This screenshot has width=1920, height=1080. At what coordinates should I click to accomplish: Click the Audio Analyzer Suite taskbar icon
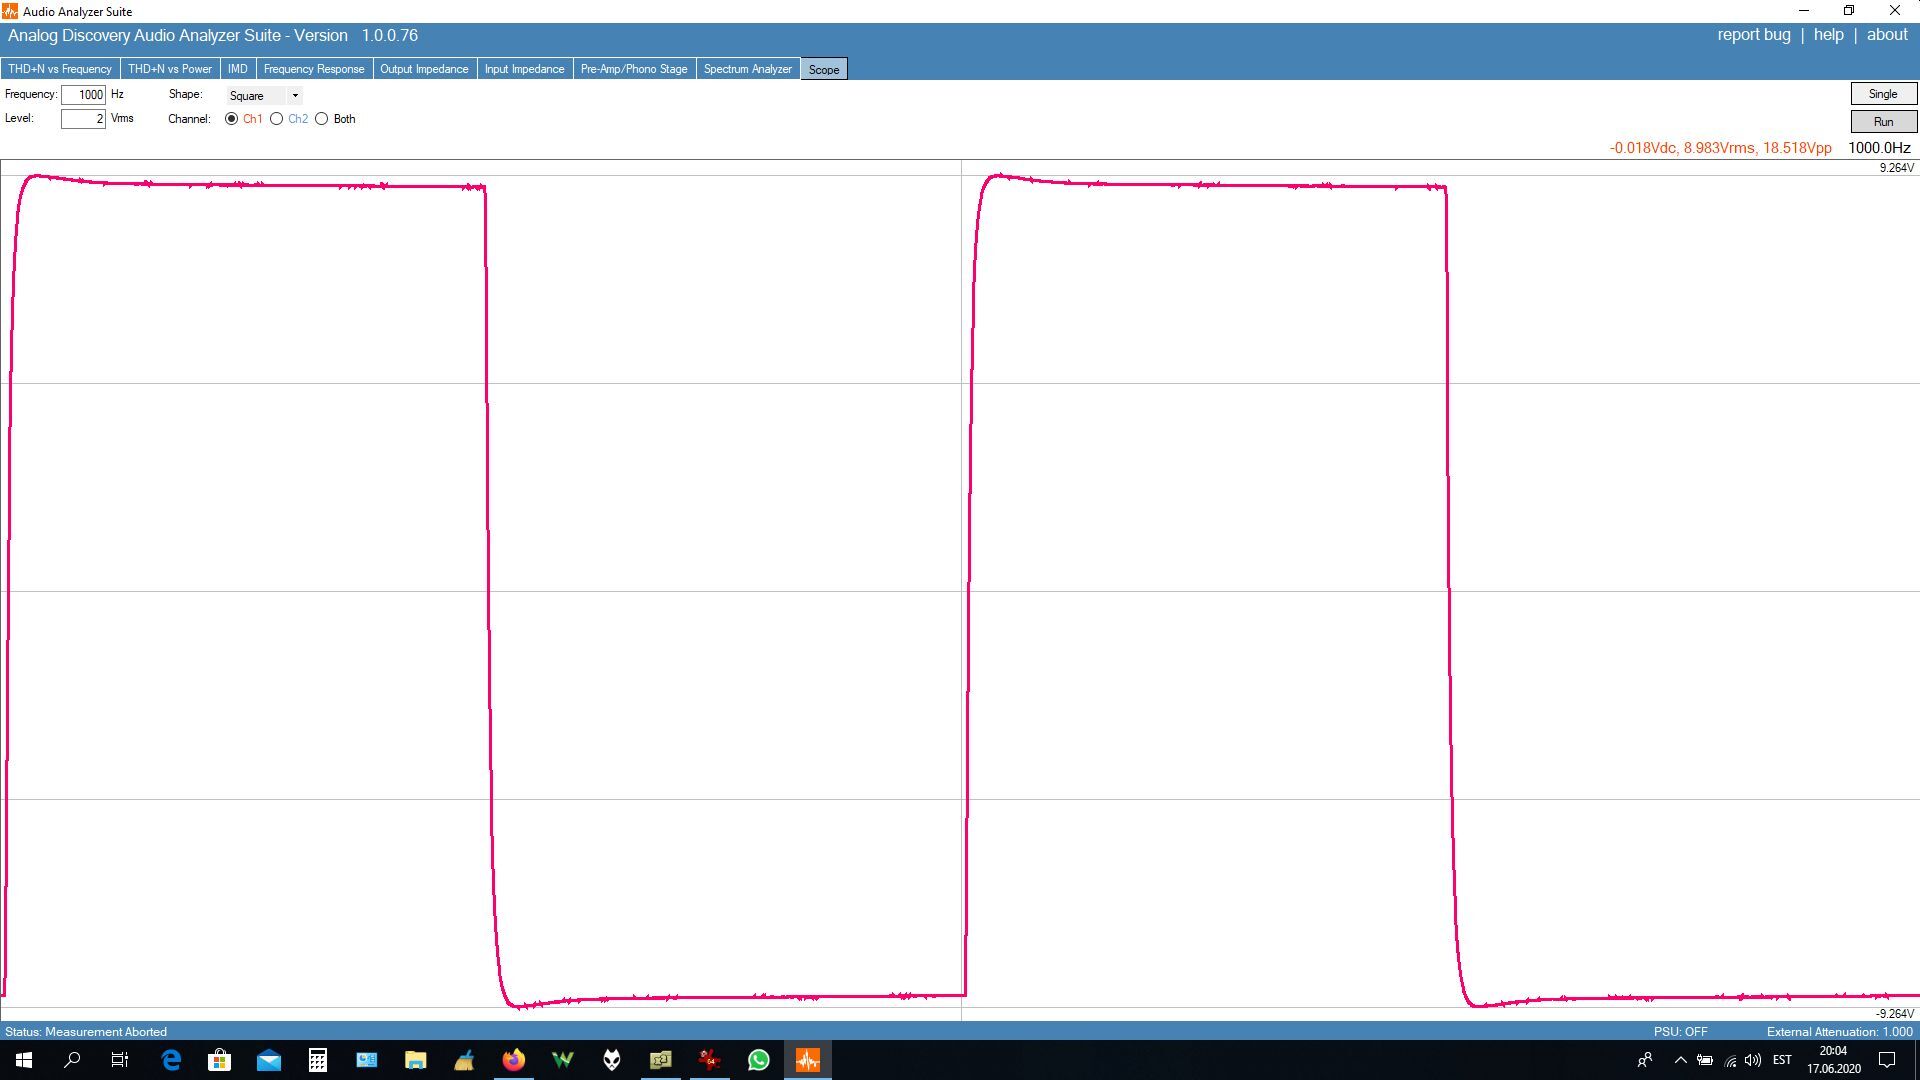[808, 1060]
